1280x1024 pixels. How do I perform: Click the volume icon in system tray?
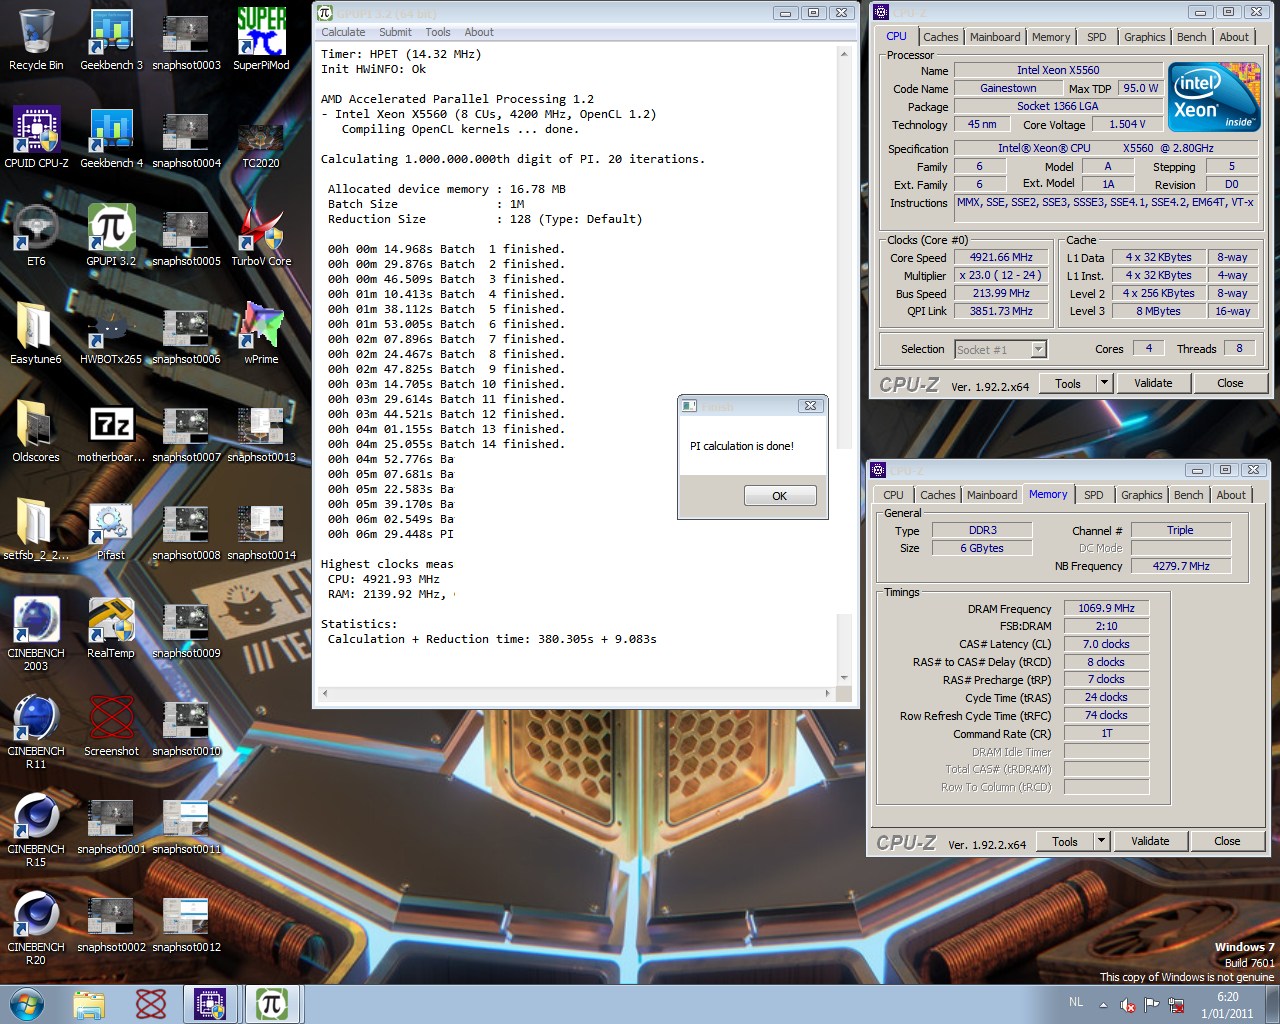pos(1128,1005)
